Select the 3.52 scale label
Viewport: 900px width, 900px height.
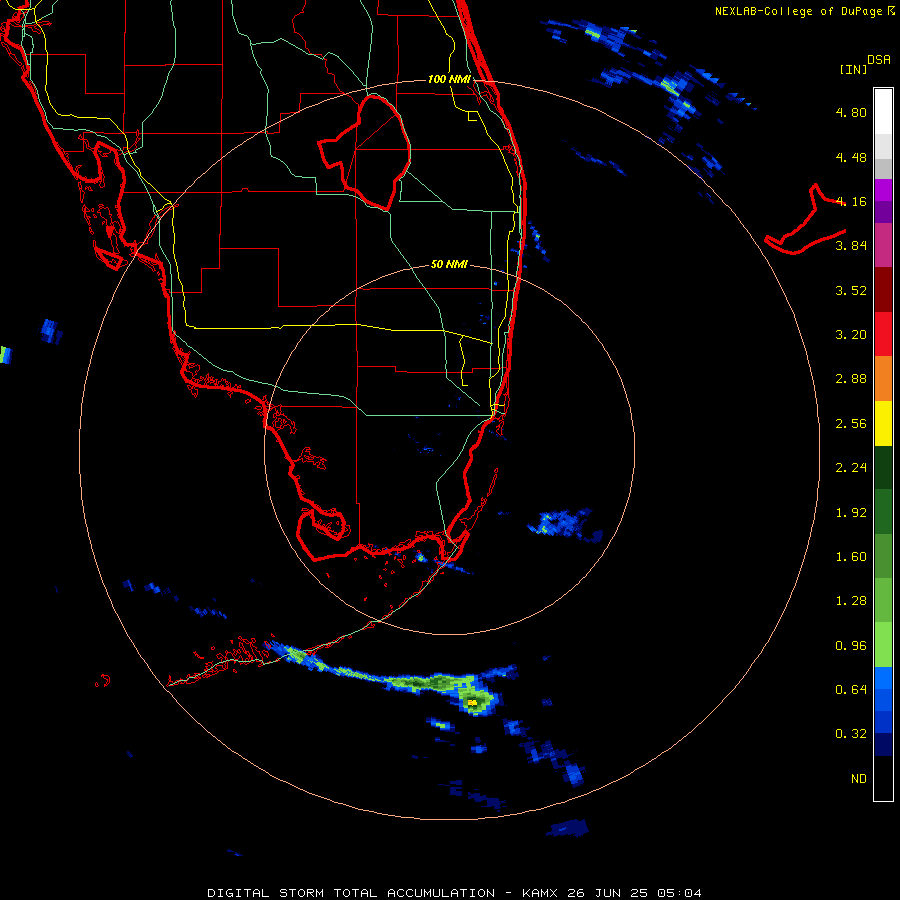pyautogui.click(x=851, y=290)
